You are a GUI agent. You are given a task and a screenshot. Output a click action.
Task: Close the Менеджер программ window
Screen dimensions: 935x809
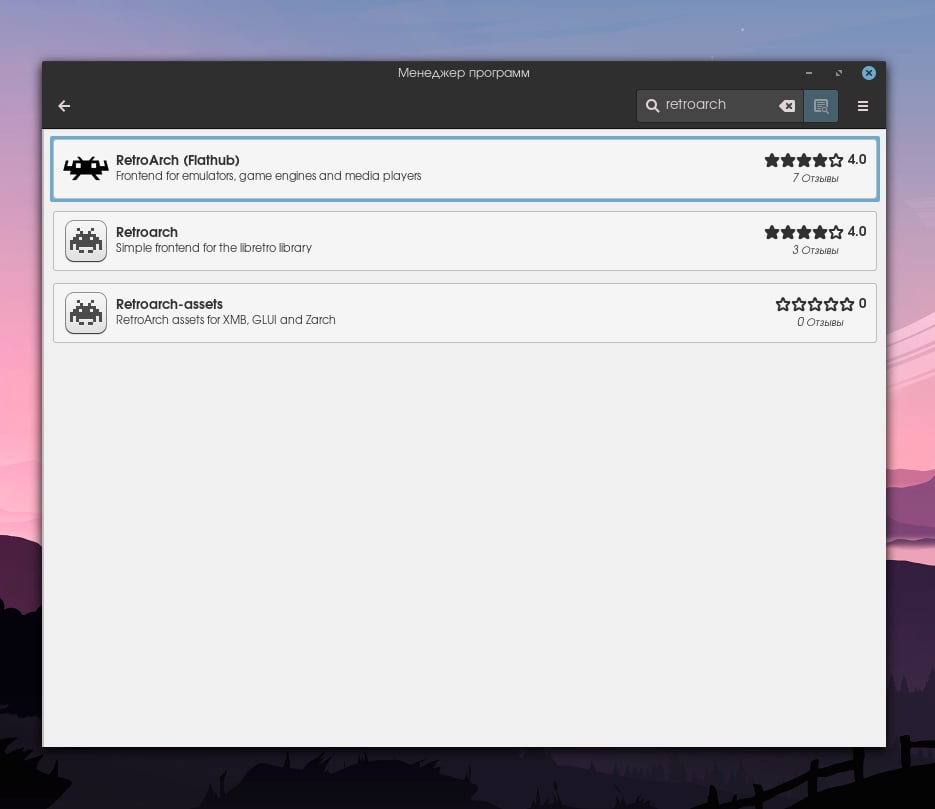point(868,73)
